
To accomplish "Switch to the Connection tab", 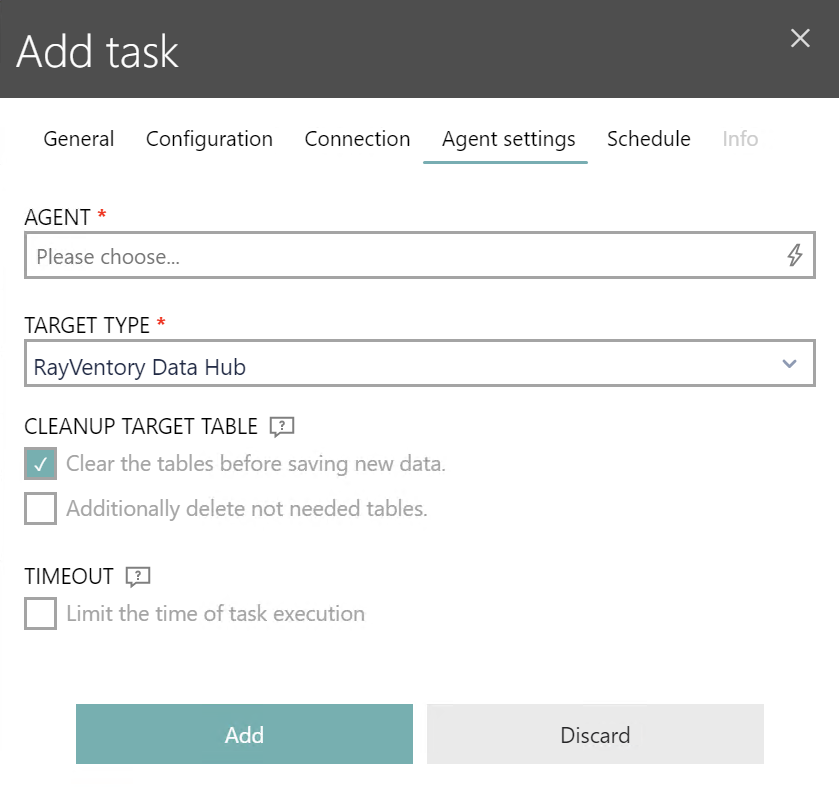I will coord(357,139).
